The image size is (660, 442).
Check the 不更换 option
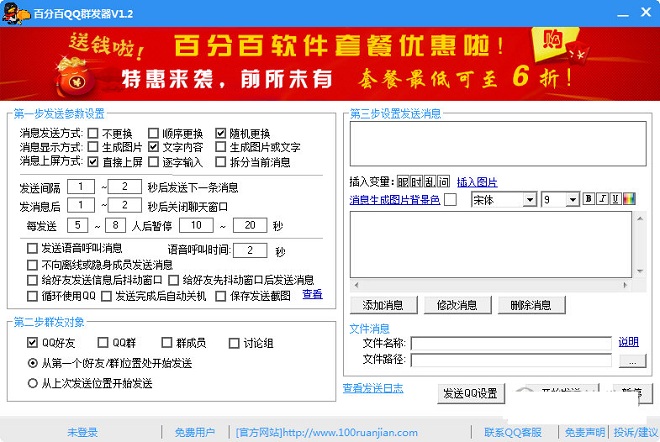[x=93, y=133]
